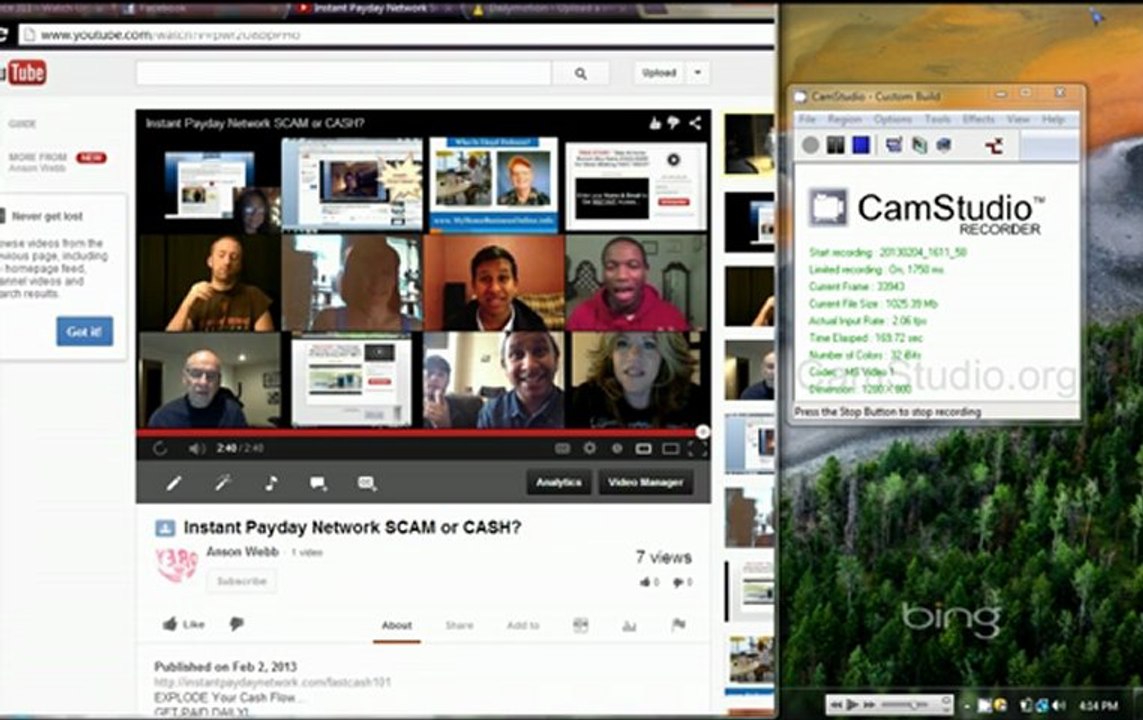Click thumbs-up icon in video title overlay
The image size is (1143, 720).
pos(655,123)
